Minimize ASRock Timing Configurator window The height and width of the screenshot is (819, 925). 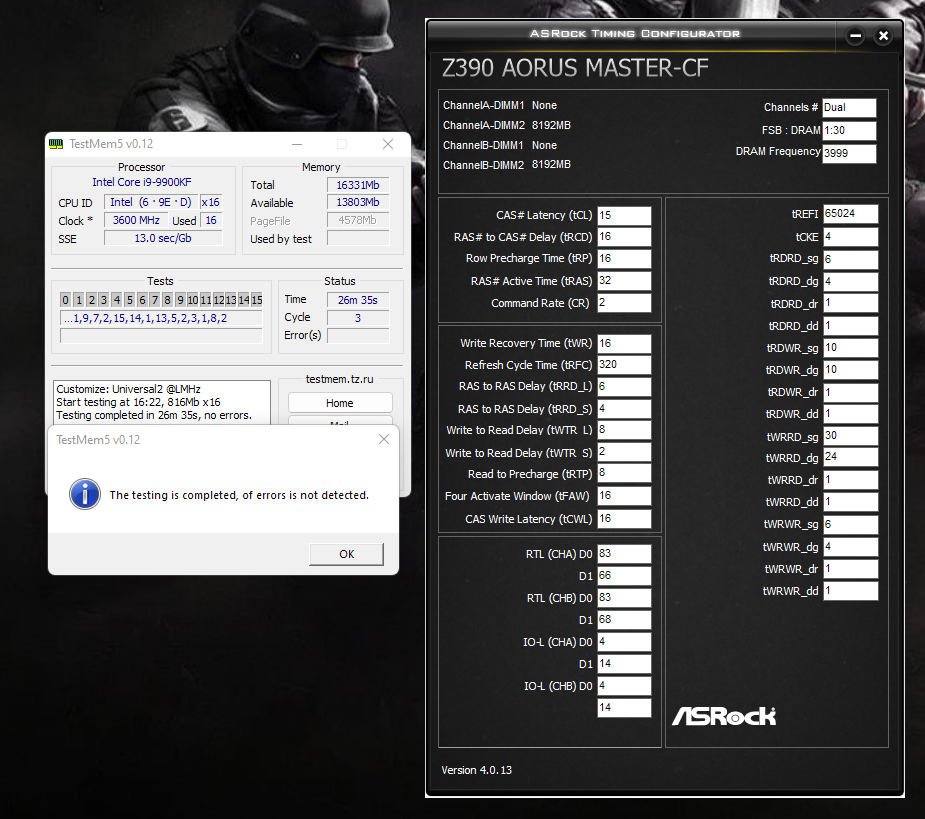pos(855,36)
